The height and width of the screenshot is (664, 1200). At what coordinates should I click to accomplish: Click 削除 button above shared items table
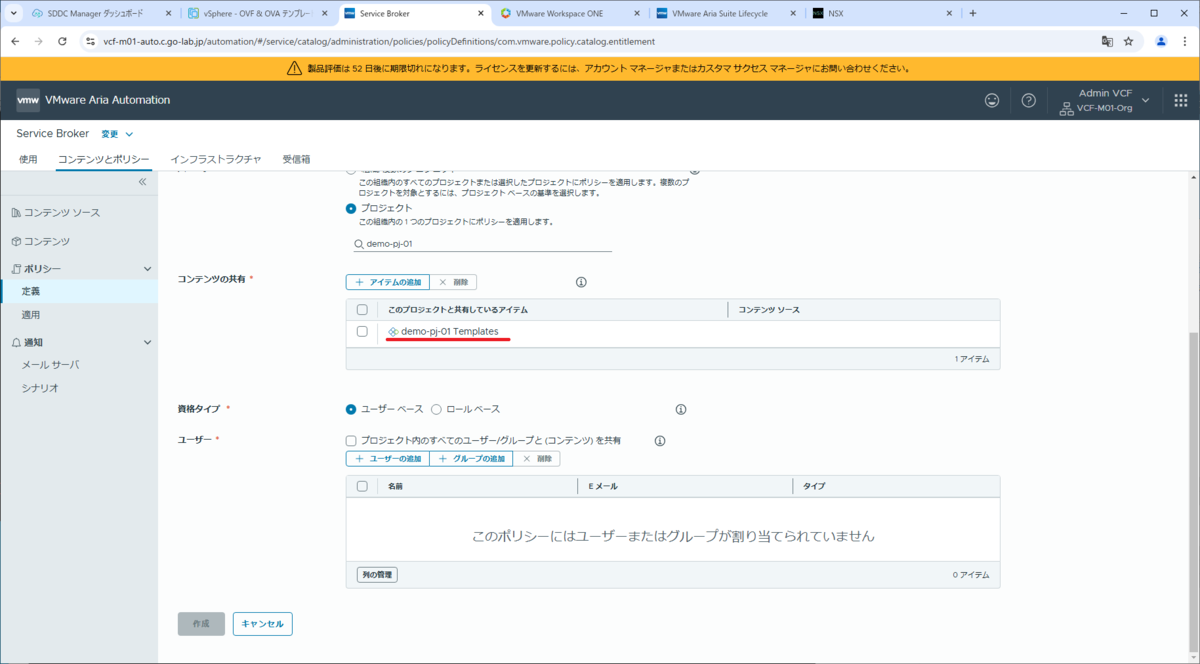(454, 283)
